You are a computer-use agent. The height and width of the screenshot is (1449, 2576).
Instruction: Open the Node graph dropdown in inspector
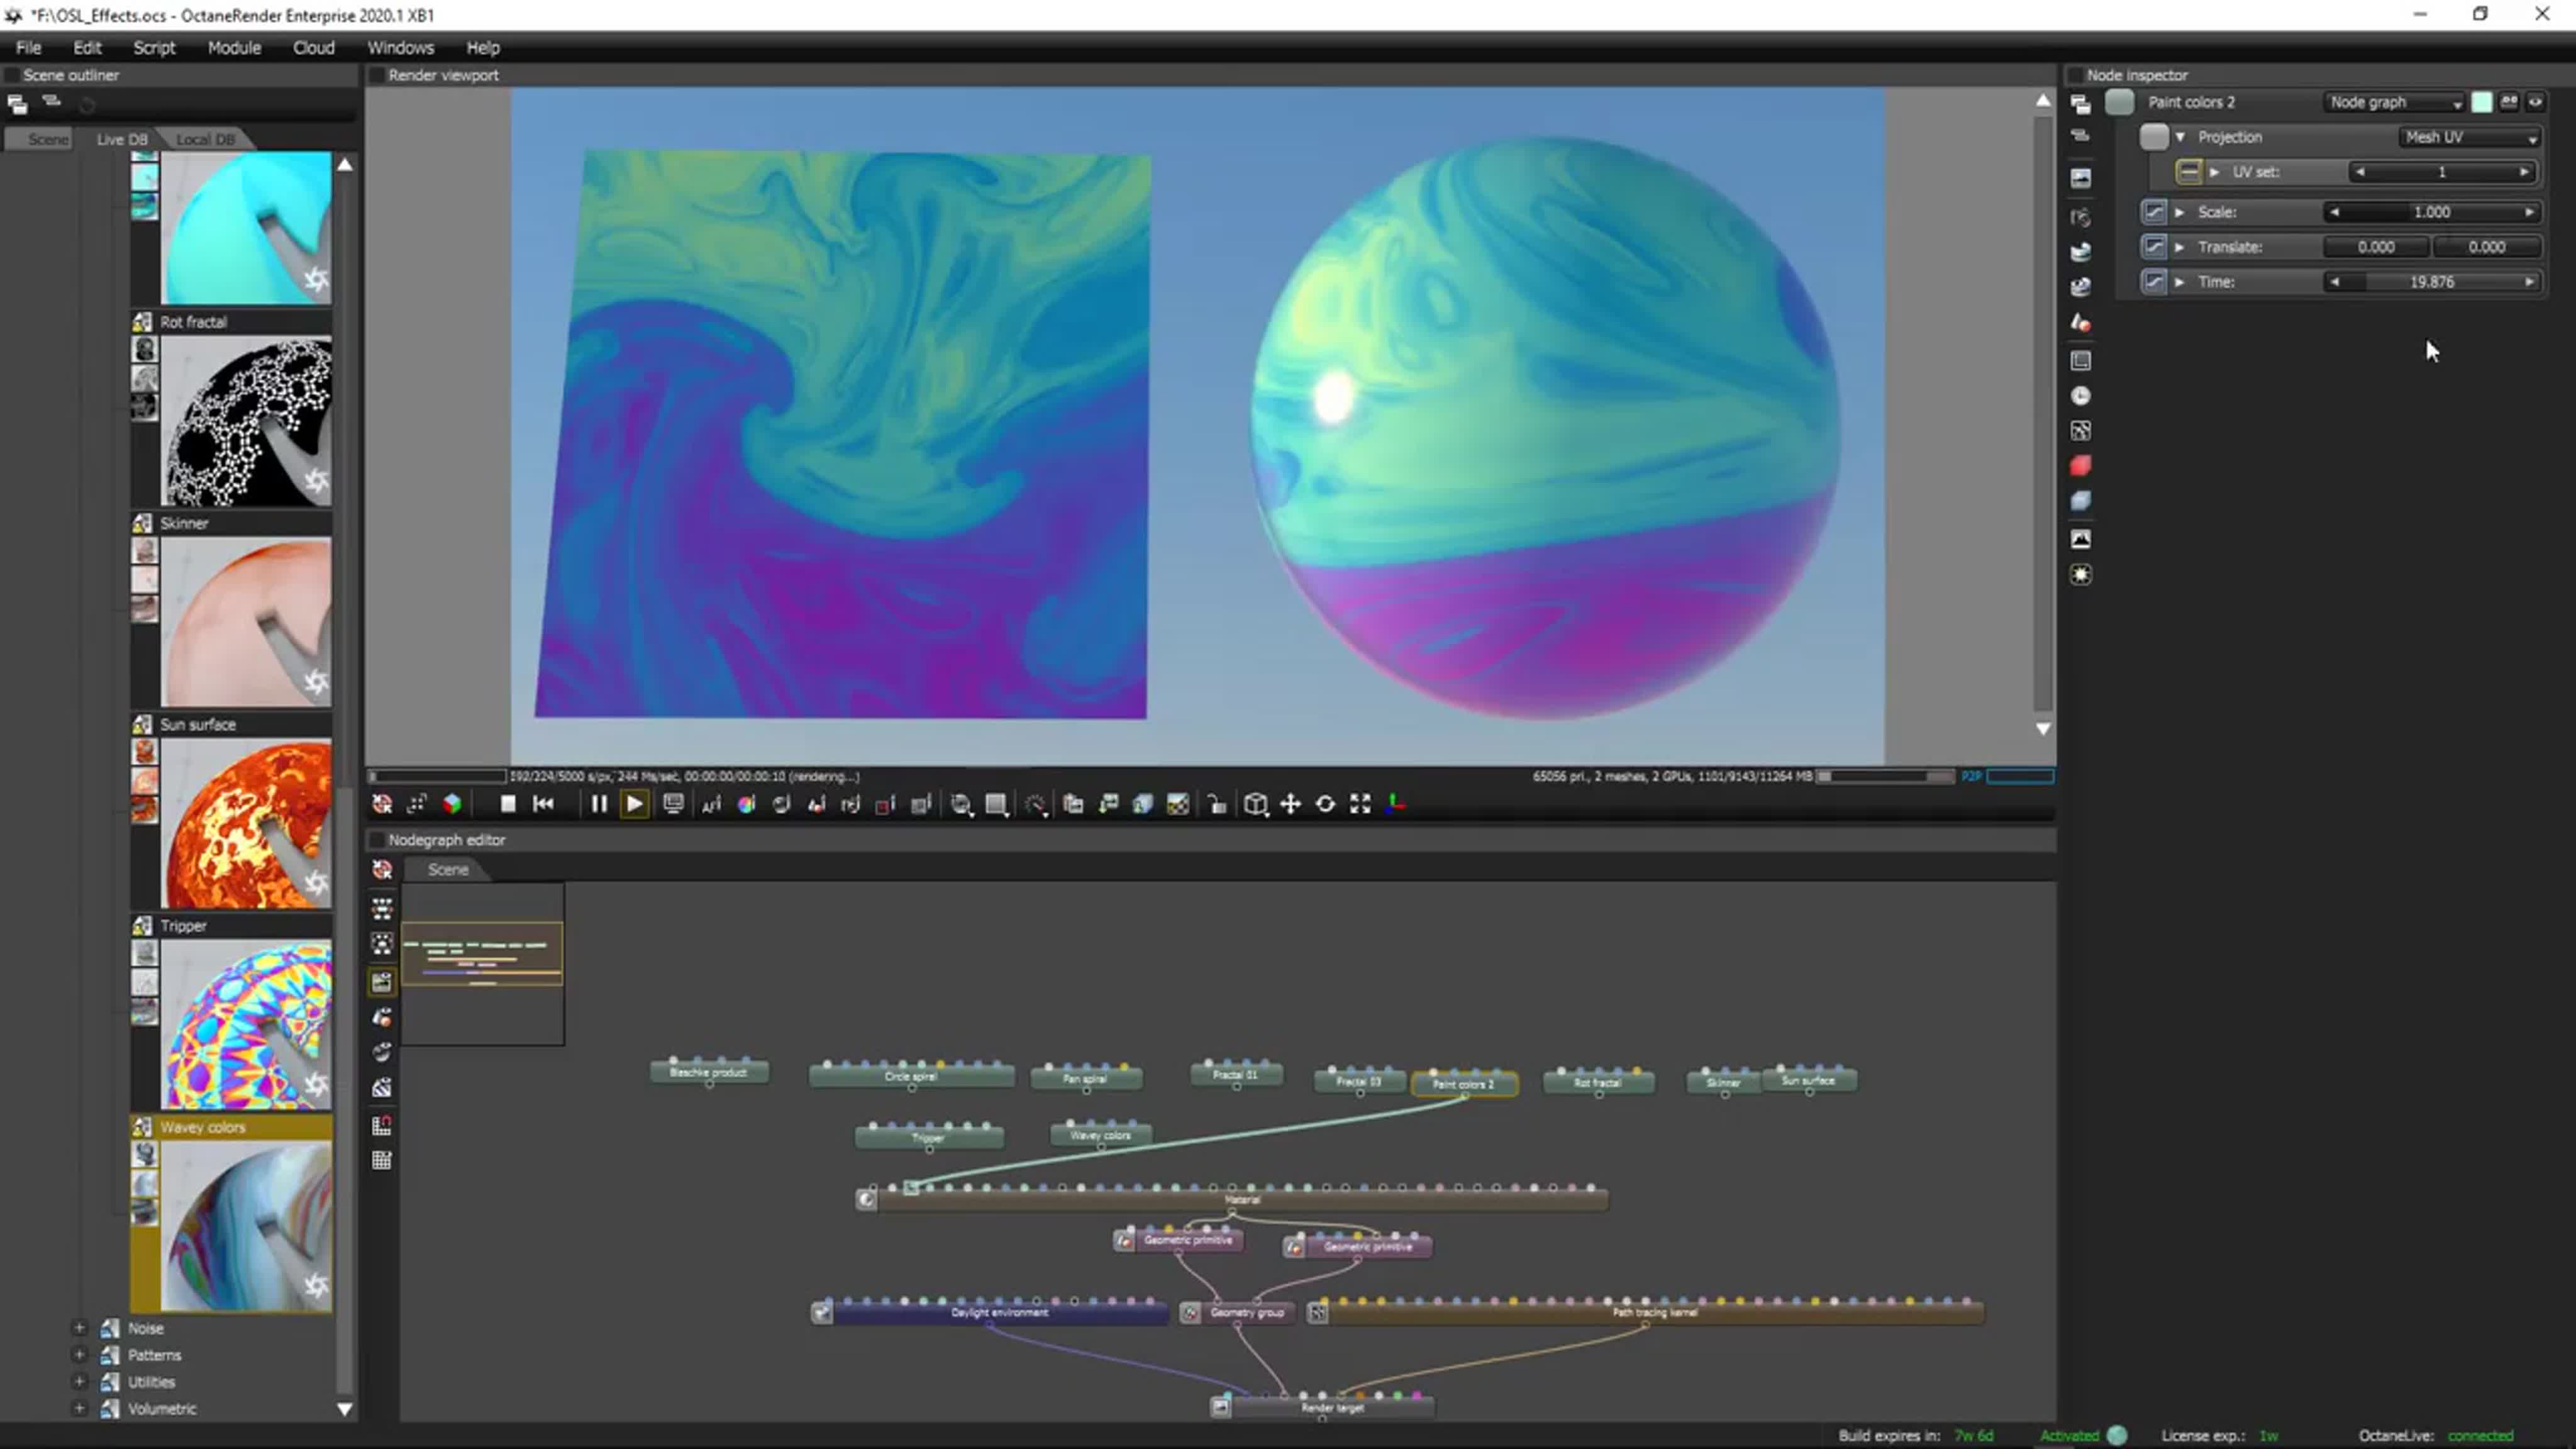click(x=2394, y=102)
